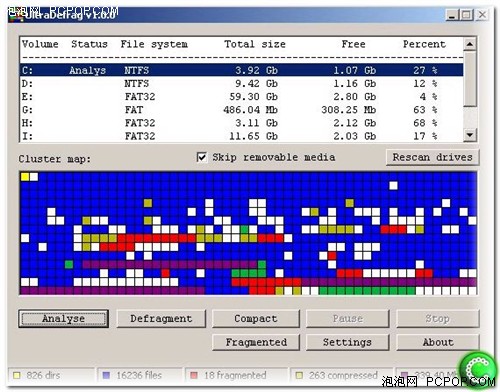Click the Pause button
500x392 pixels.
(347, 319)
